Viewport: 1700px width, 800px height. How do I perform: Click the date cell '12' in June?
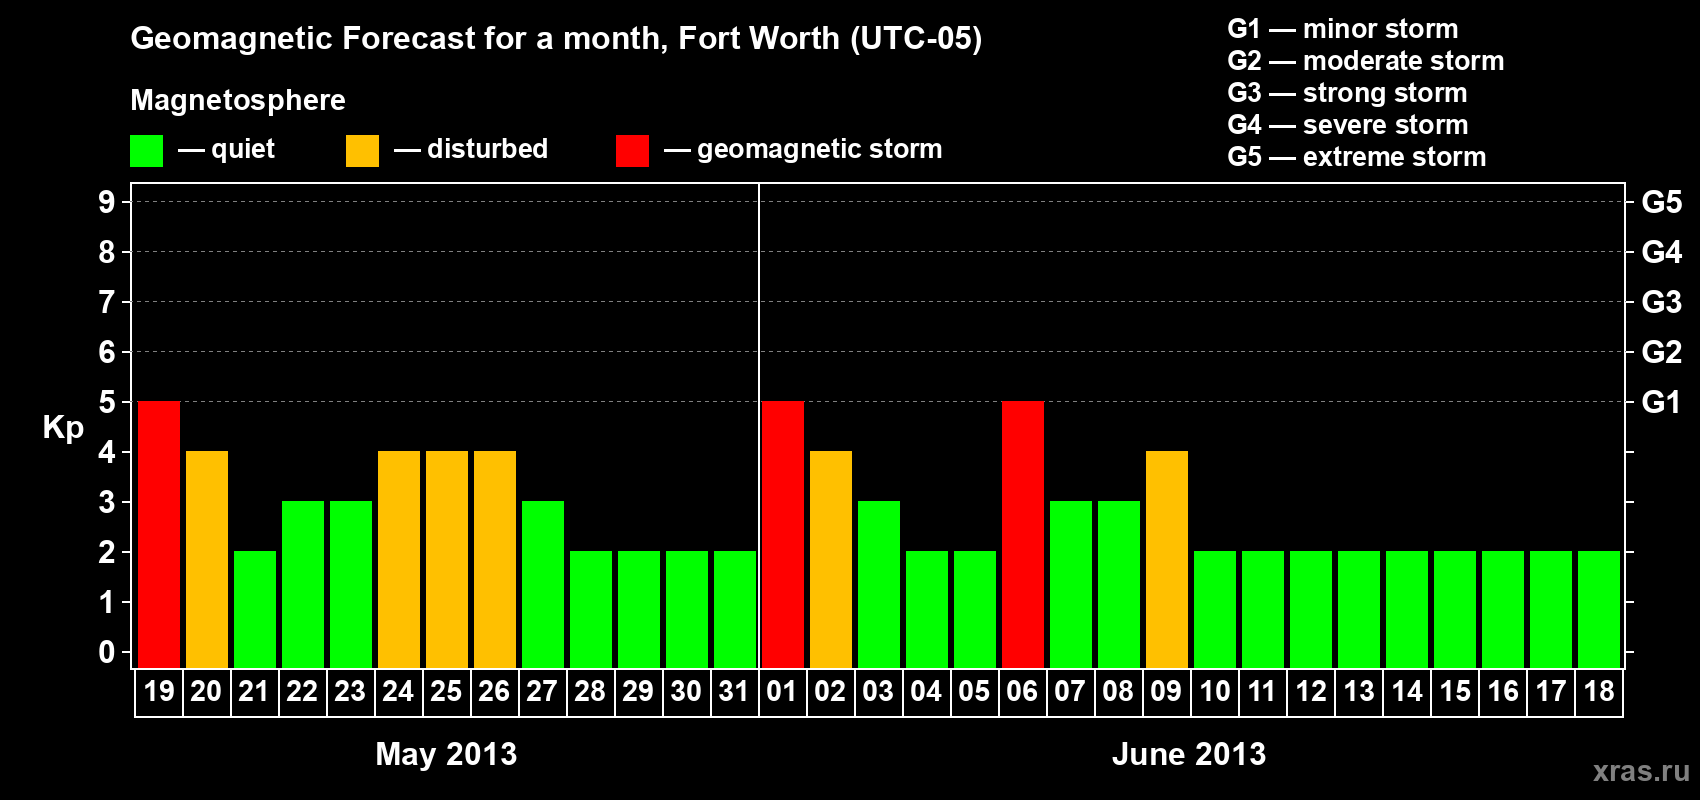(1310, 692)
